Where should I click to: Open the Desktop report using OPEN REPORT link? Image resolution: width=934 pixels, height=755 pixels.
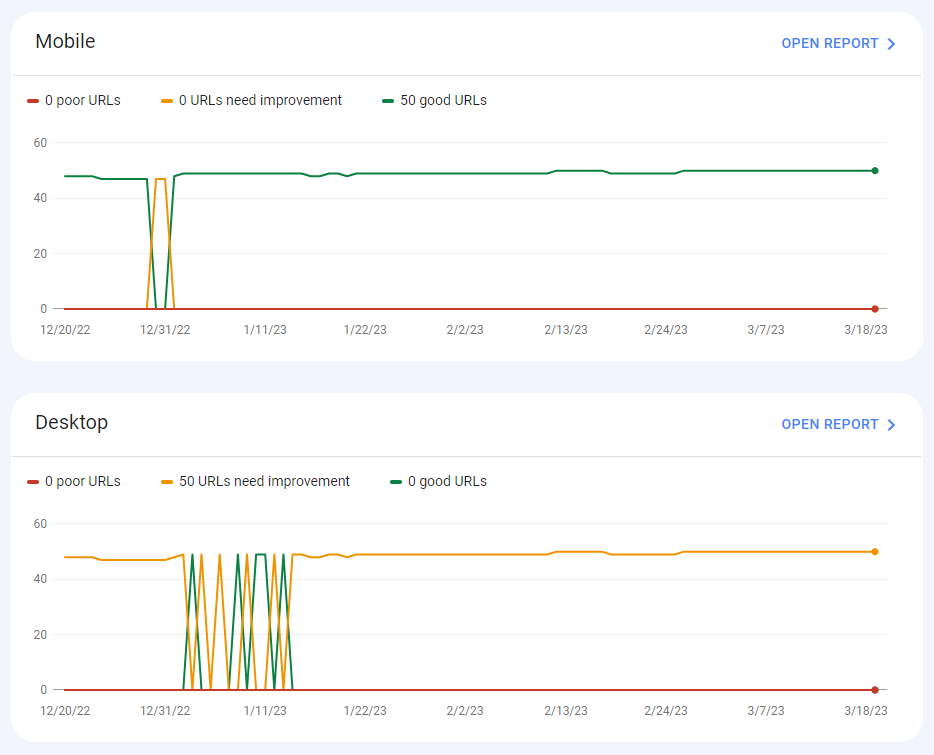tap(829, 424)
